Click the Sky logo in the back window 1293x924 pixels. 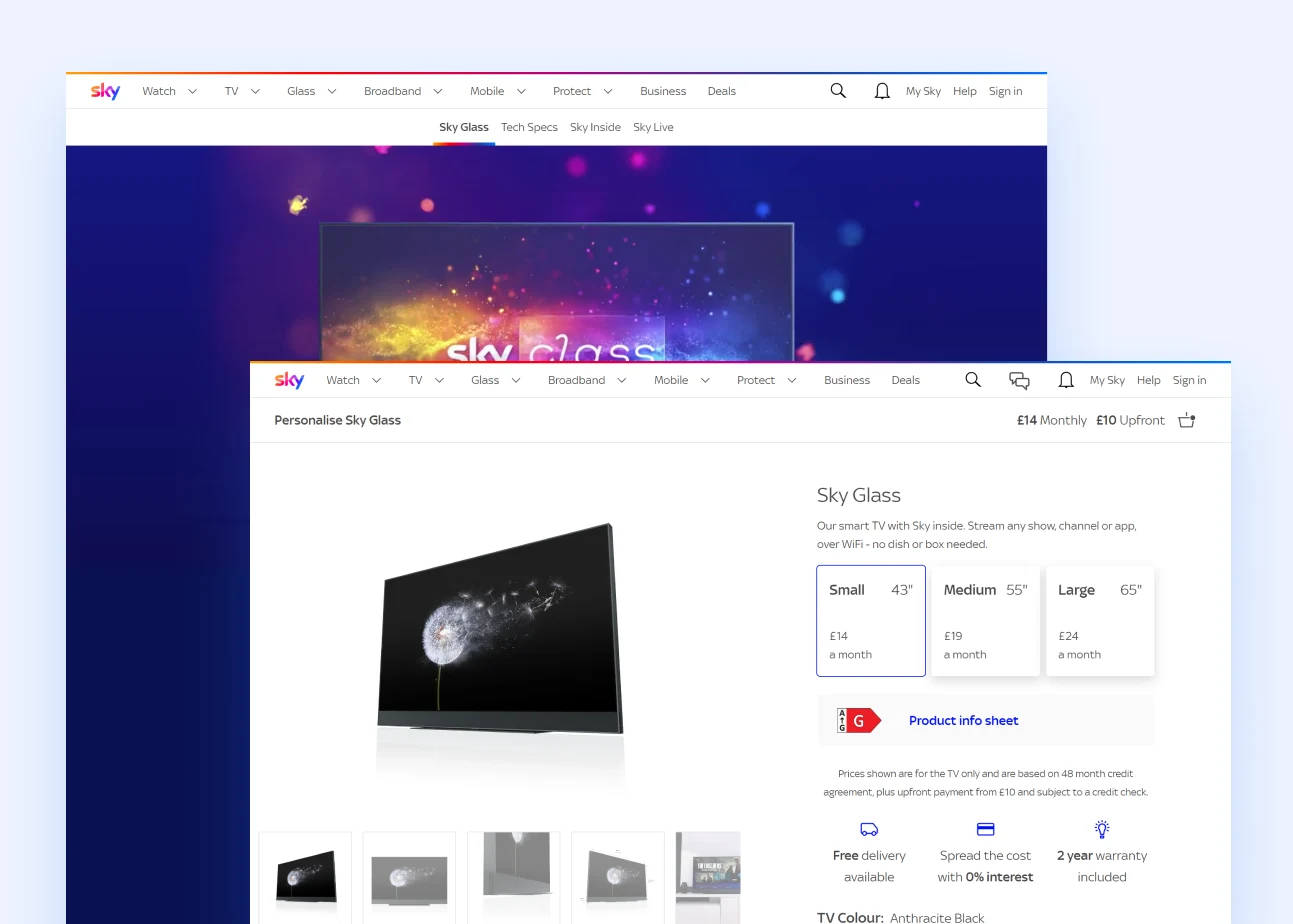point(105,91)
